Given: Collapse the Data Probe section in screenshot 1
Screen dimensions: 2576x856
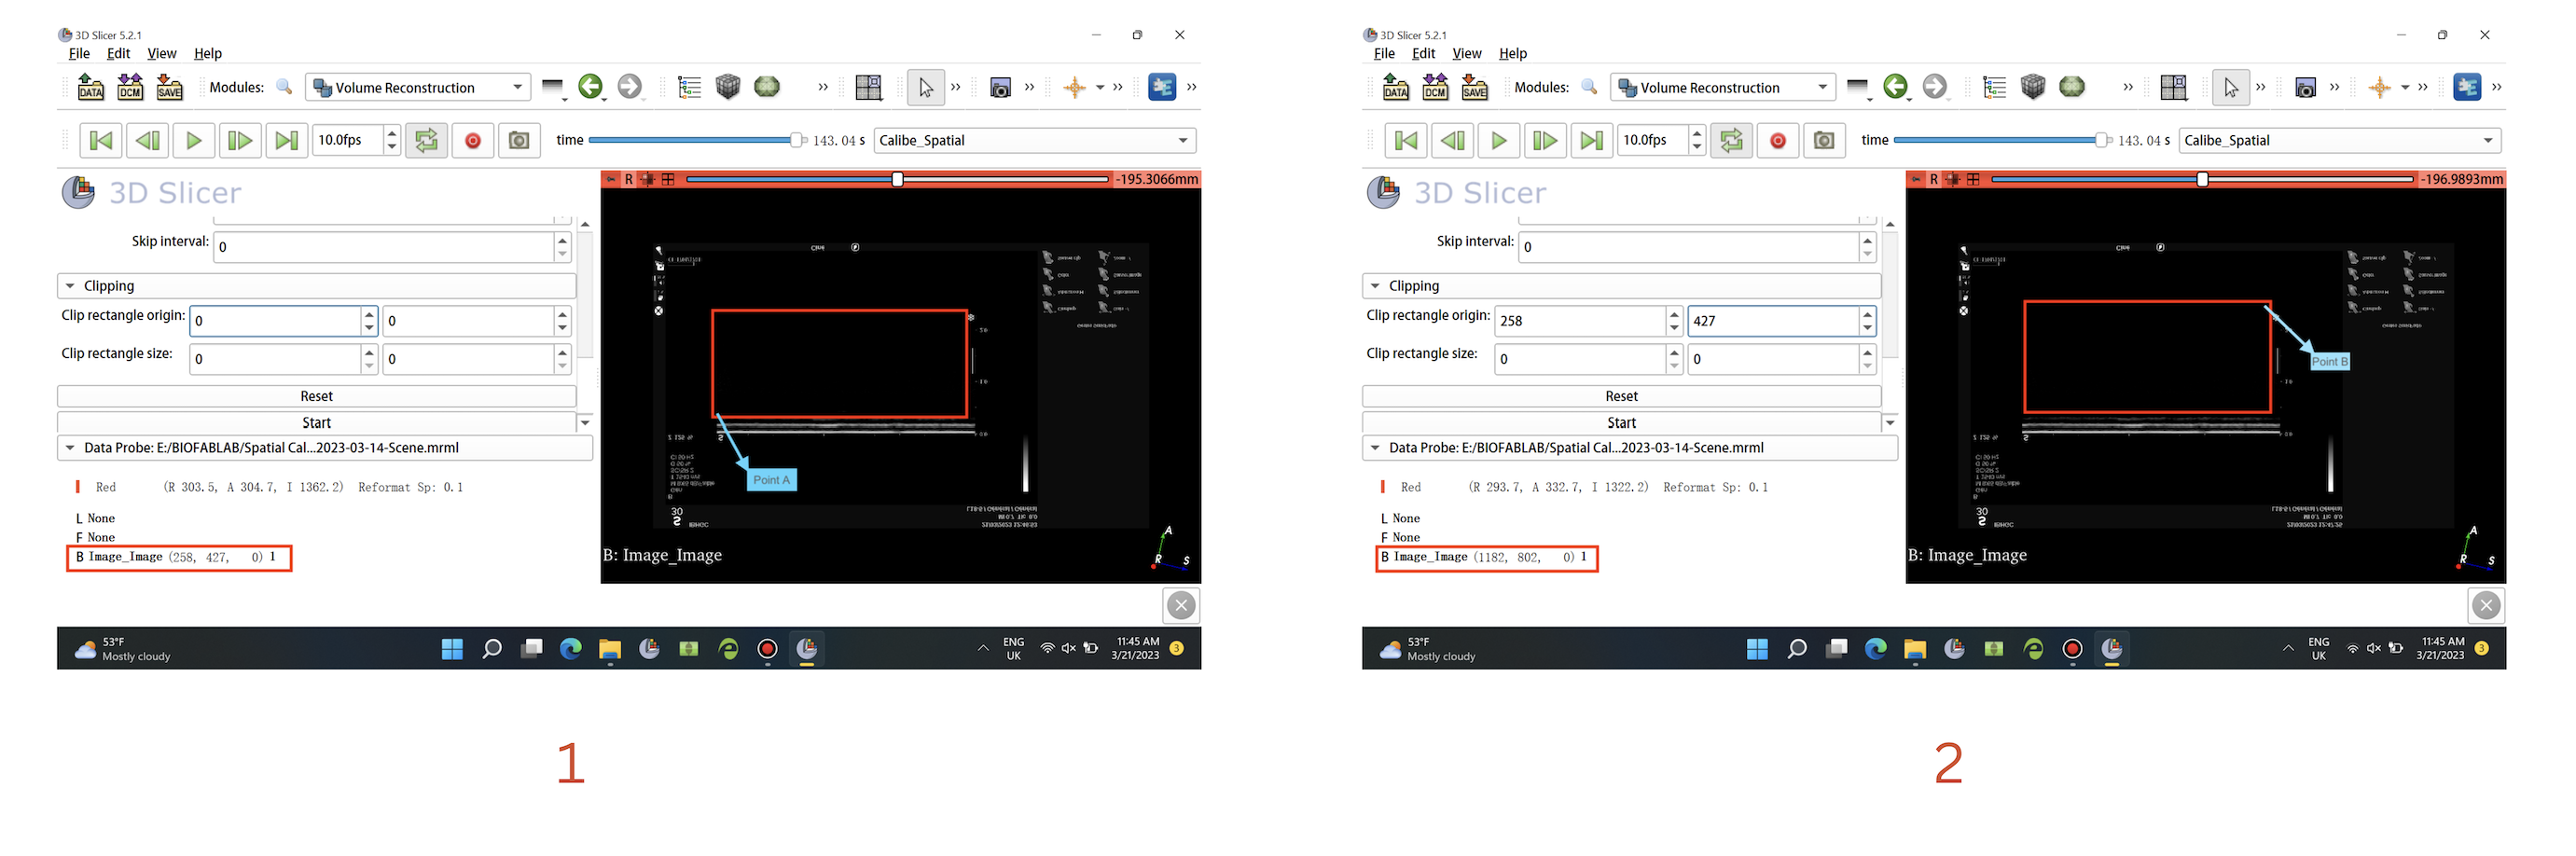Looking at the screenshot, I should (325, 448).
